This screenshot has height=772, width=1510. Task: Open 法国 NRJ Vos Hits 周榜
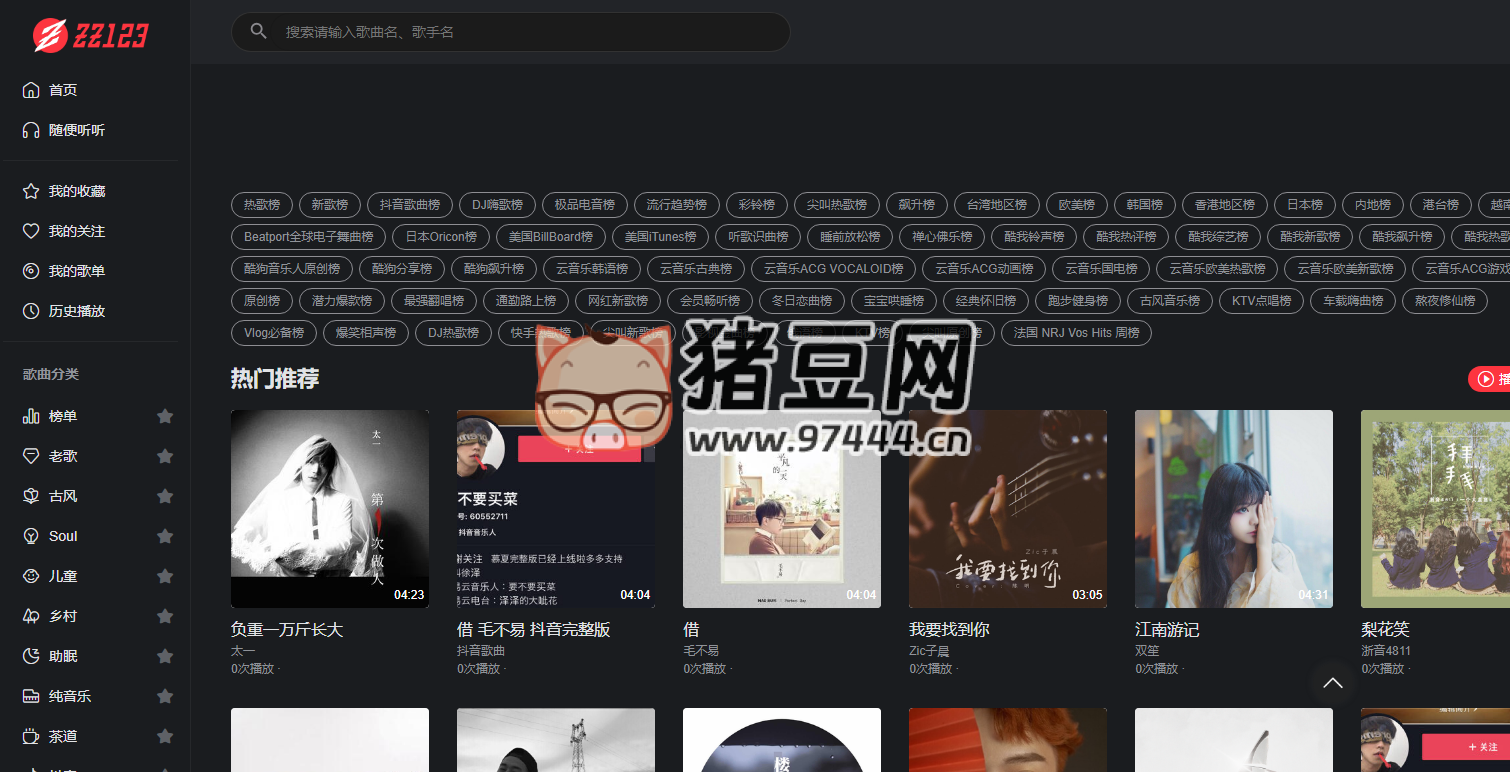click(x=1076, y=333)
